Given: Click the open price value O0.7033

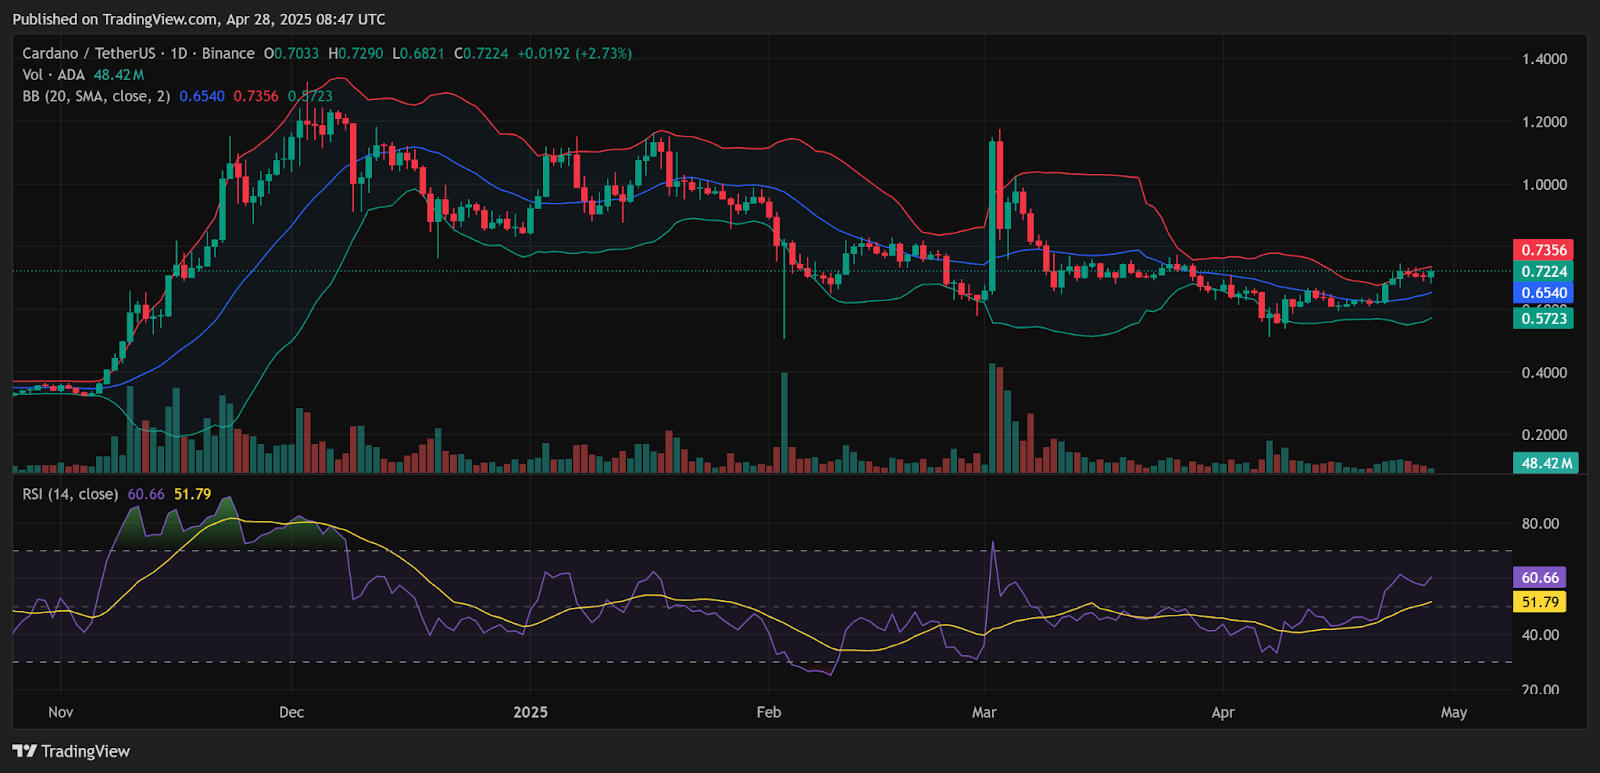Looking at the screenshot, I should [291, 53].
